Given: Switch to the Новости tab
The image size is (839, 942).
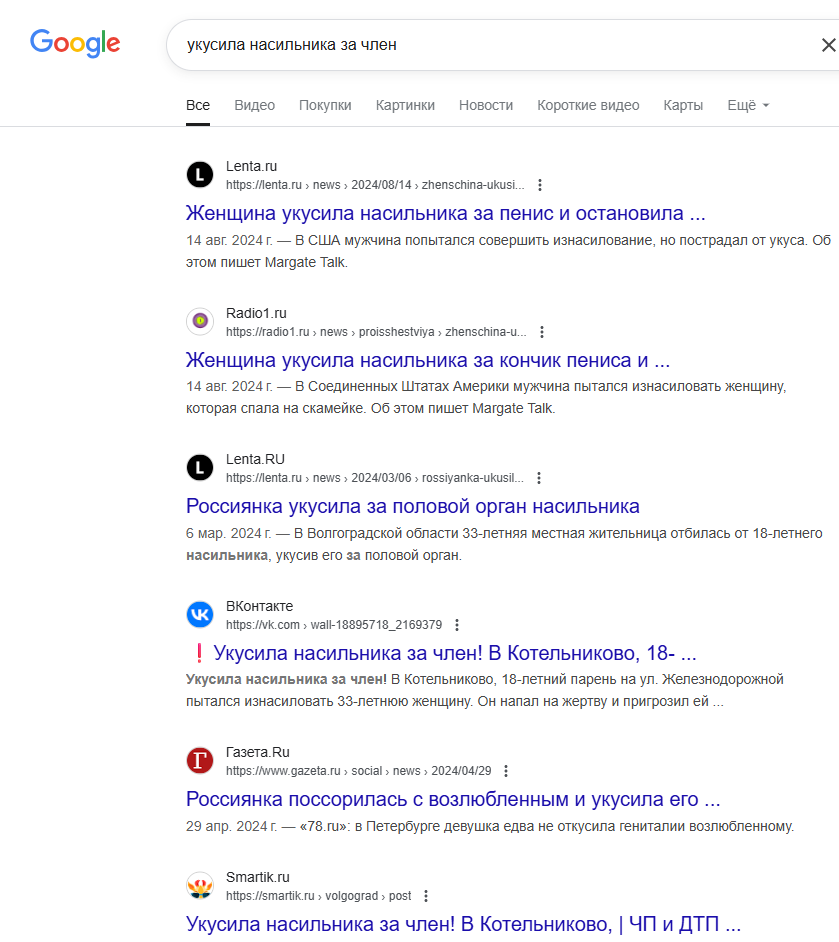Looking at the screenshot, I should coord(486,105).
